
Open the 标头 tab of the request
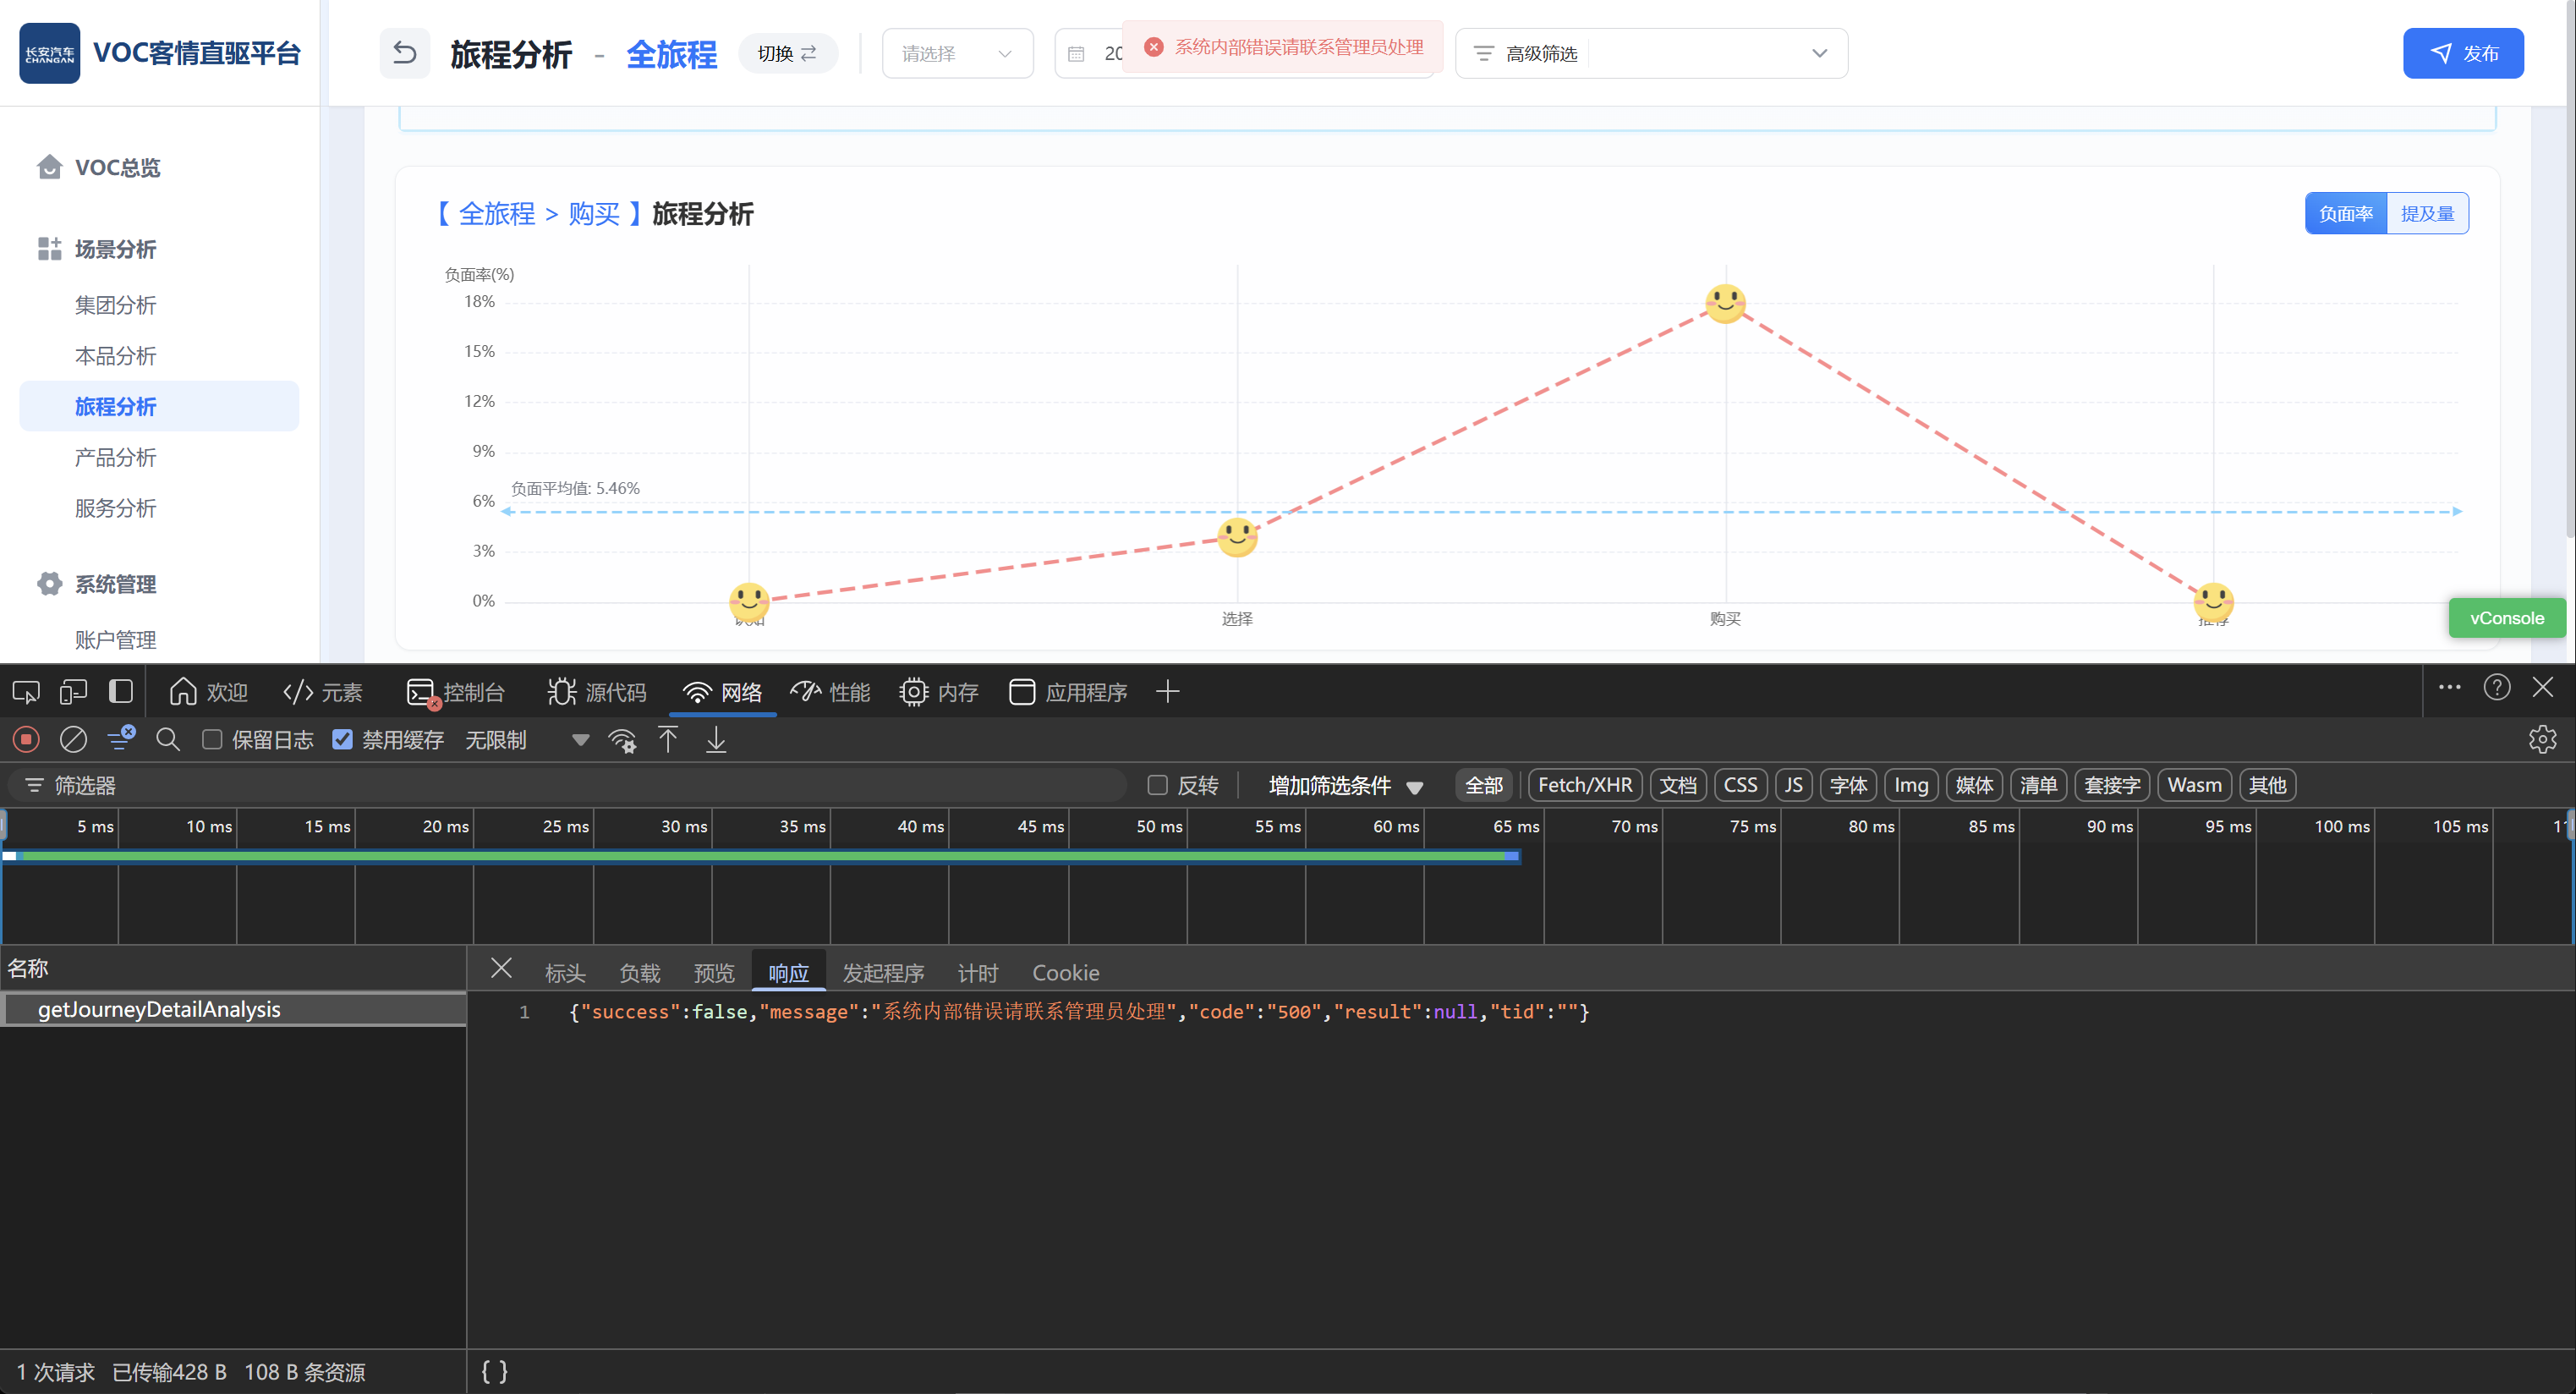(564, 972)
